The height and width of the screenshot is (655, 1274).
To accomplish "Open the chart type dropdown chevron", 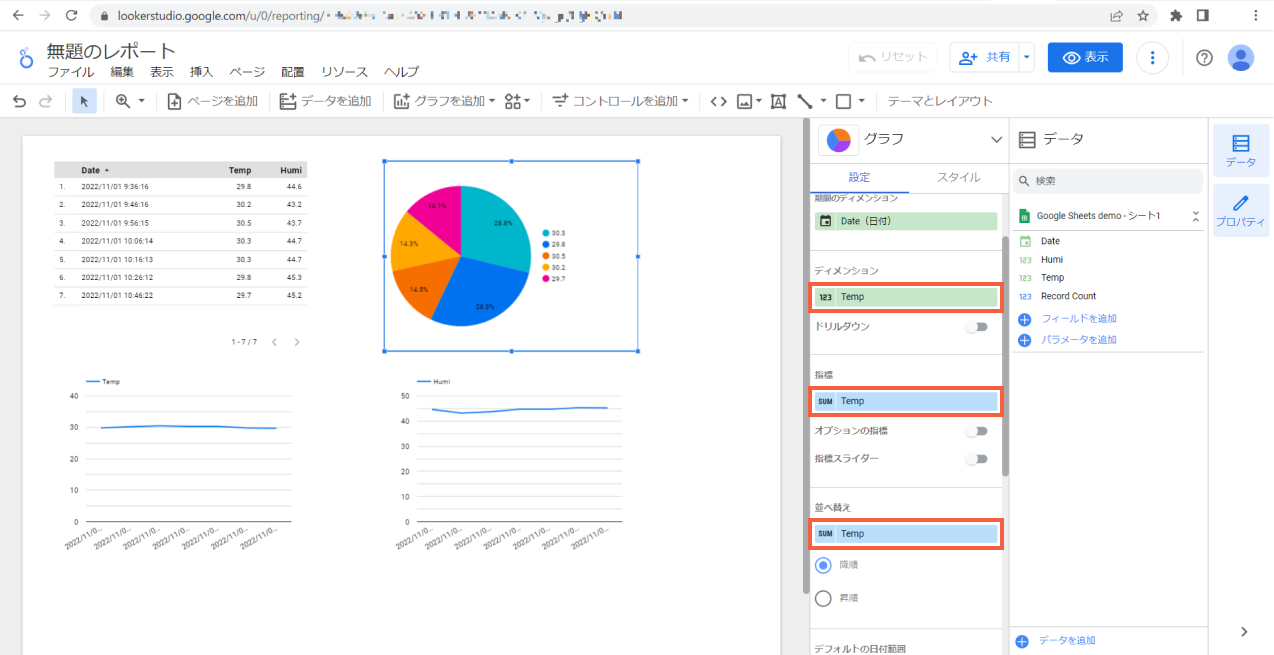I will [x=995, y=140].
